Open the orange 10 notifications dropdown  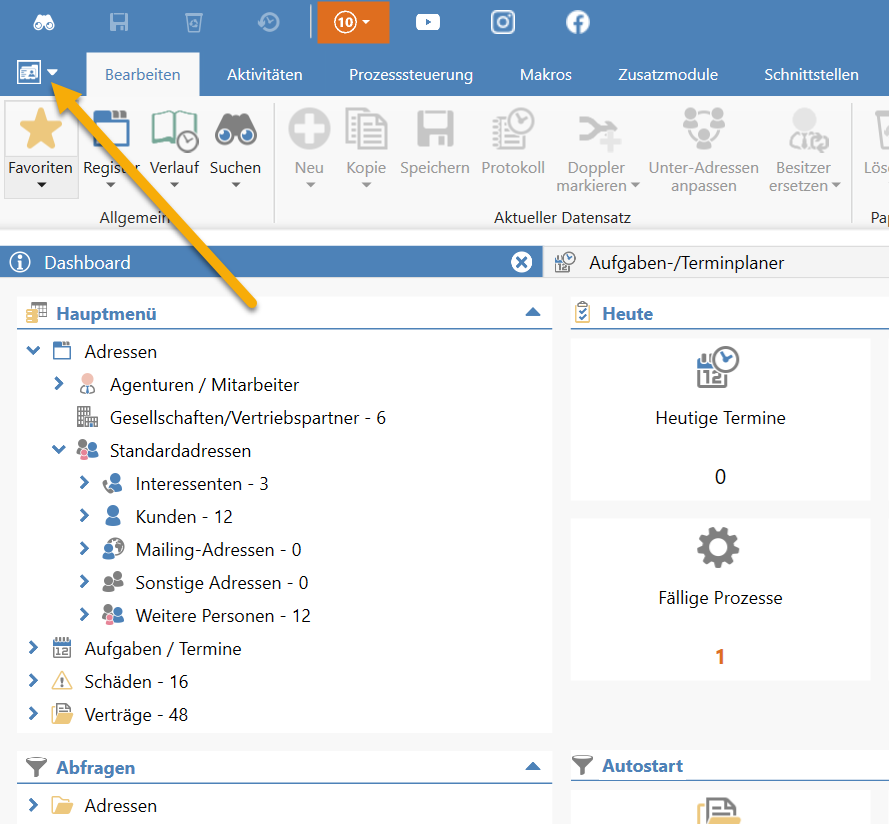coord(353,22)
